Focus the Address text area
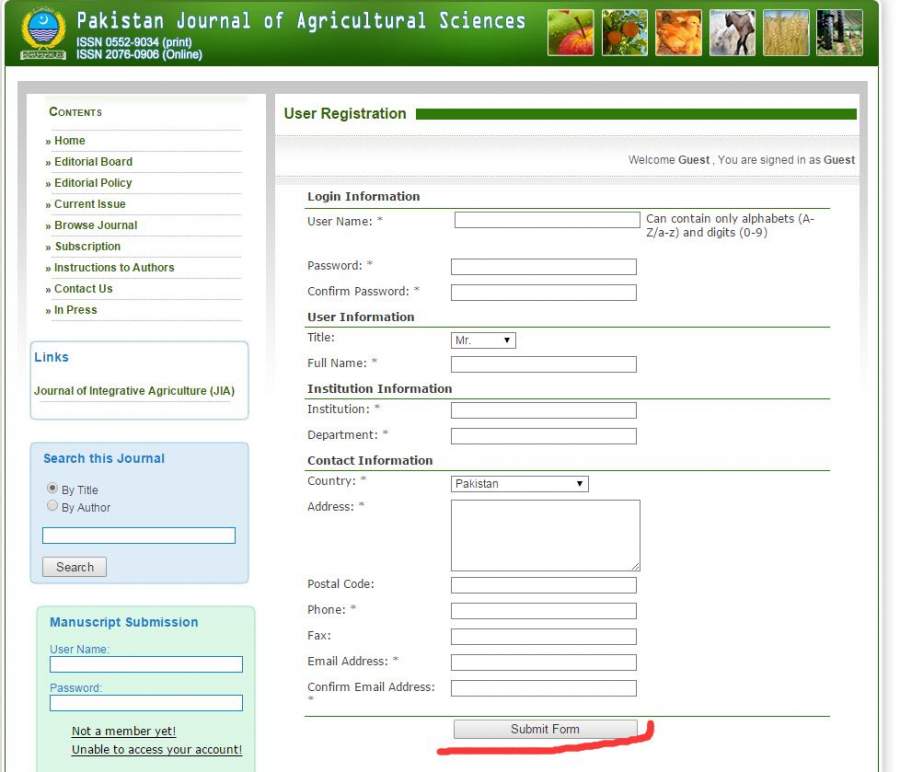Image resolution: width=900 pixels, height=772 pixels. 545,536
